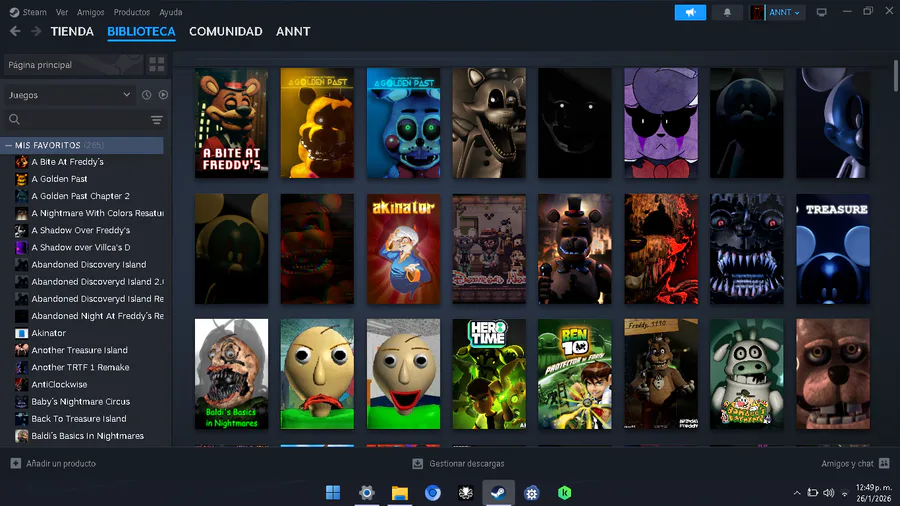The image size is (900, 506).
Task: Go to the TIENDA tab
Action: click(72, 32)
